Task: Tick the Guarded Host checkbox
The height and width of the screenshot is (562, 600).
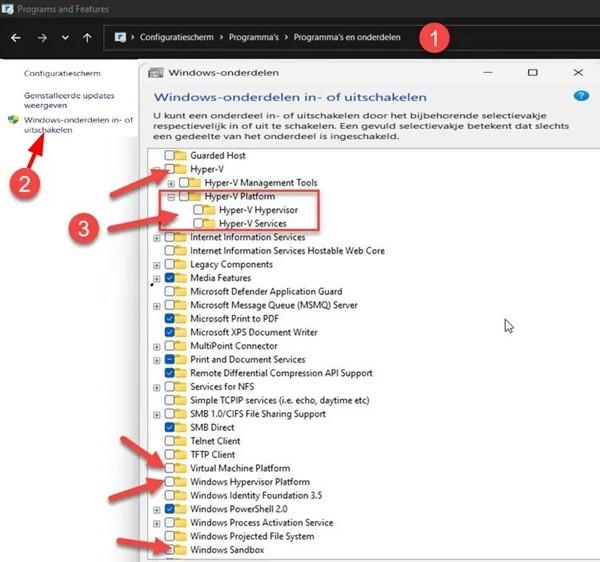Action: click(170, 155)
